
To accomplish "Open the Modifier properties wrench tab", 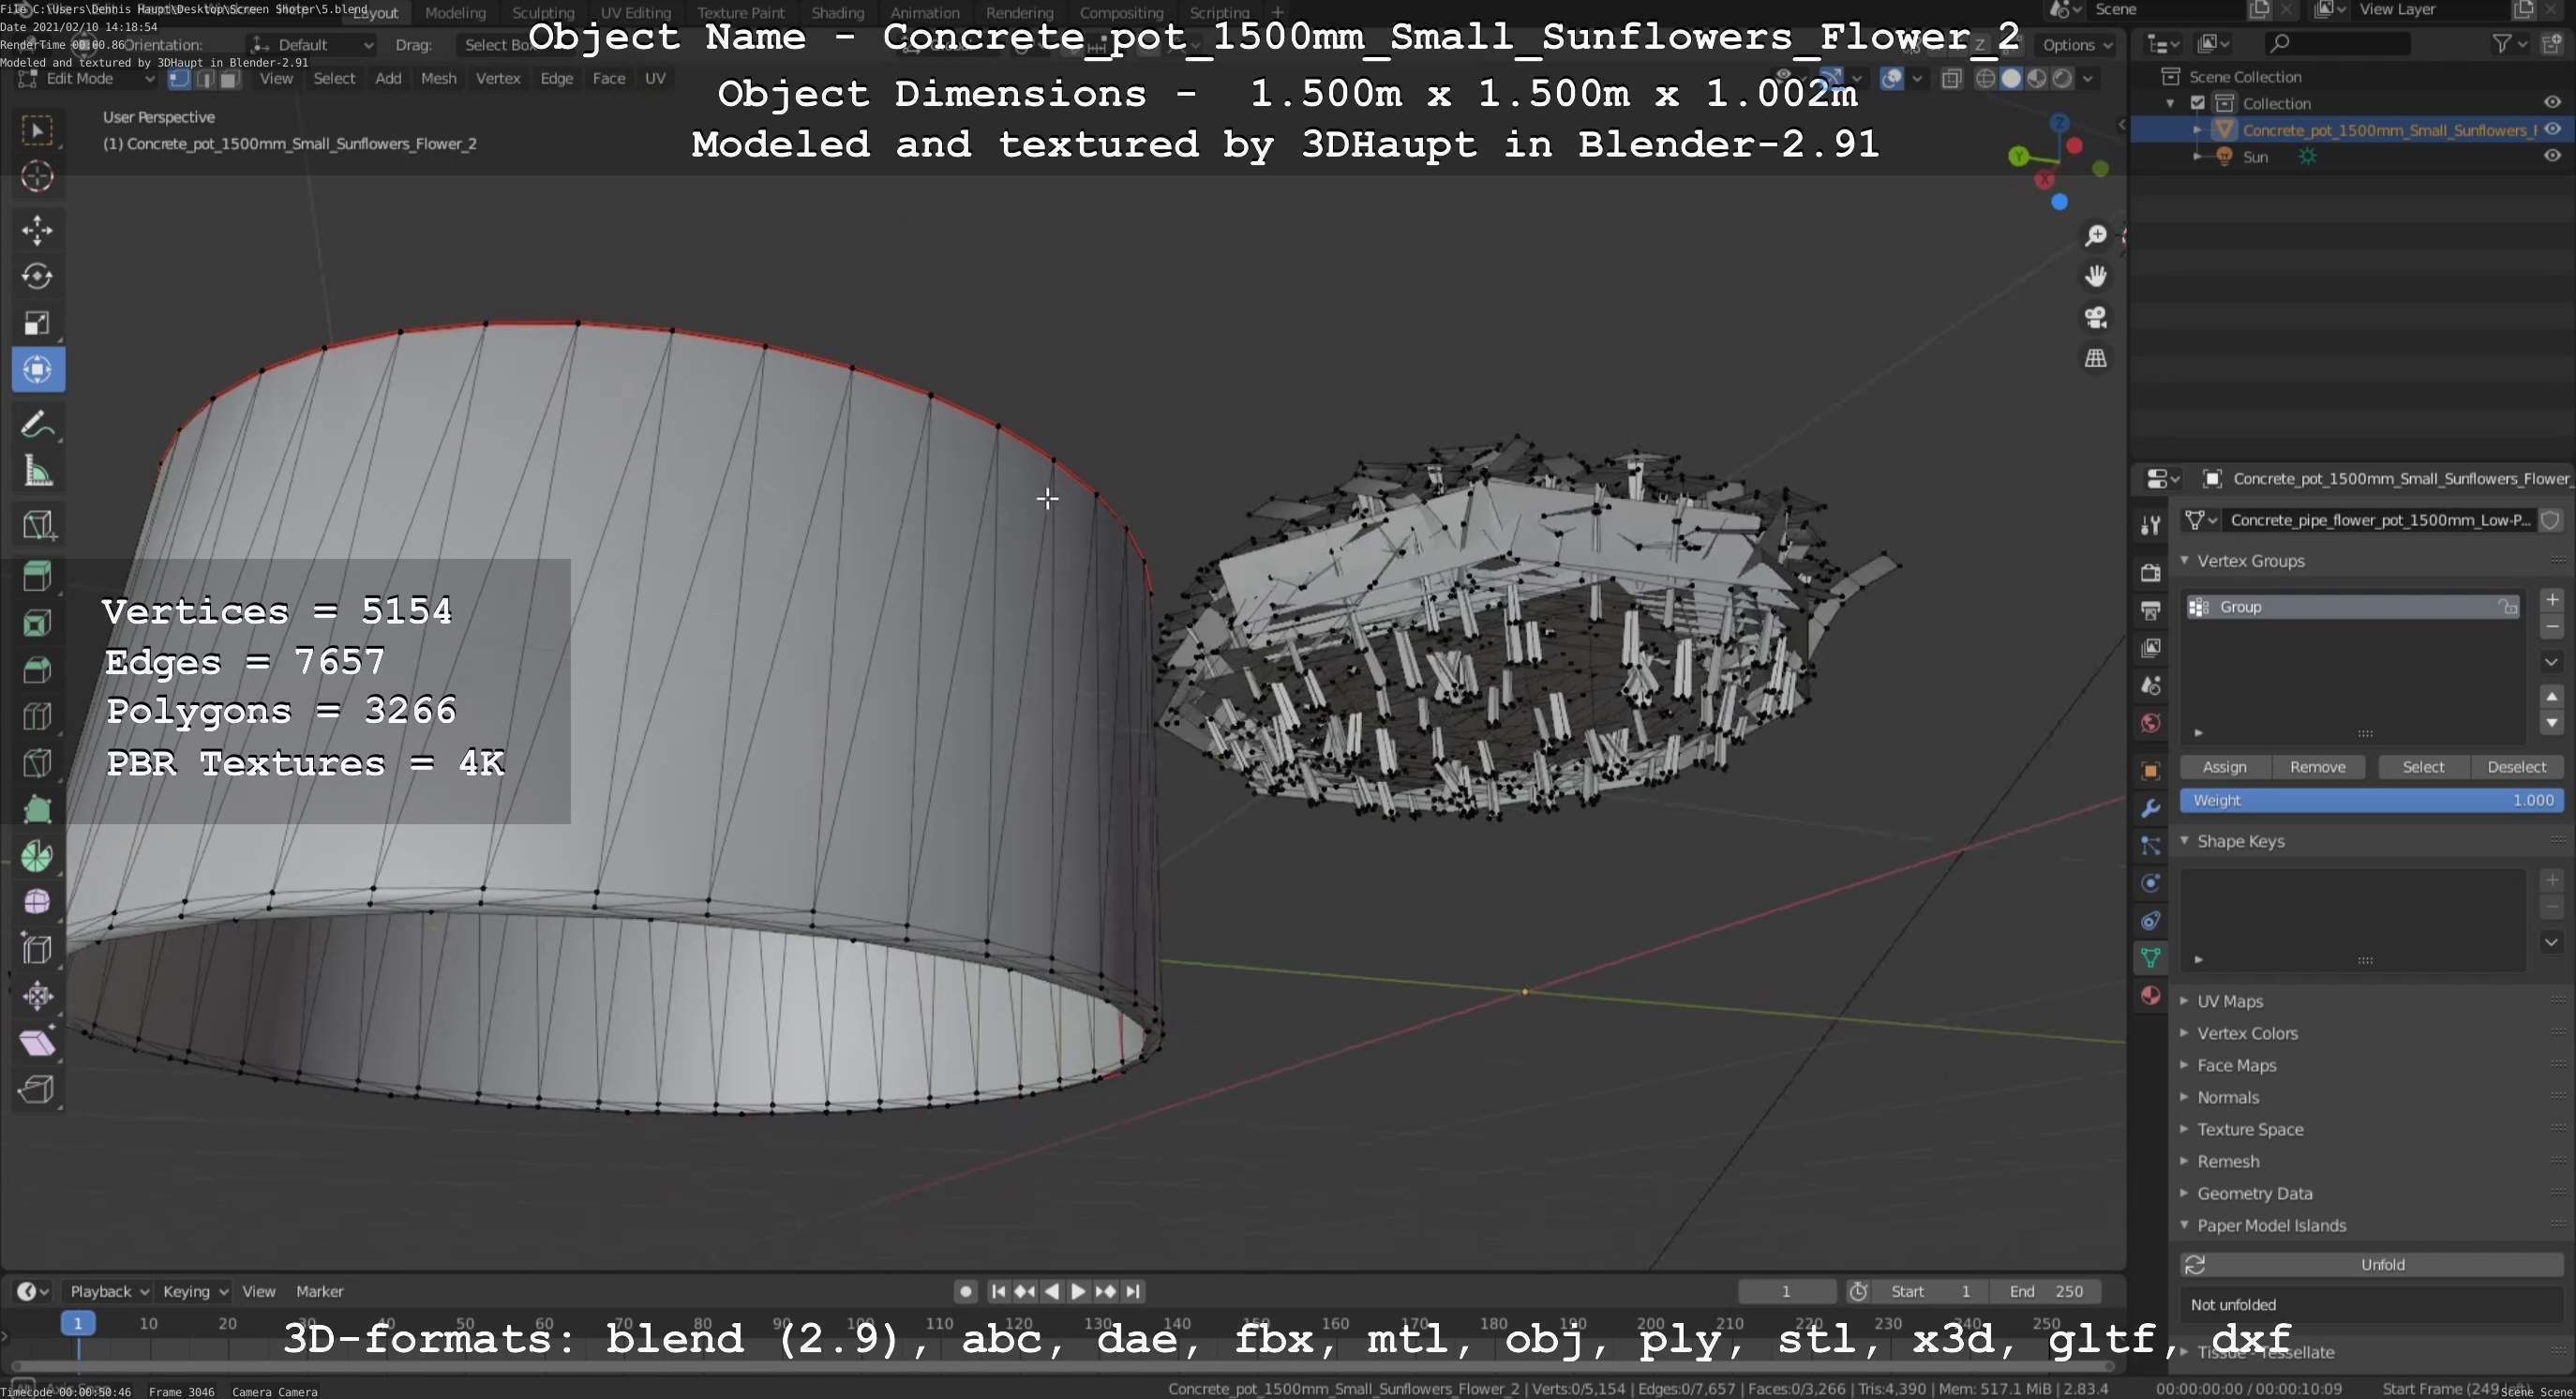I will click(x=2150, y=808).
